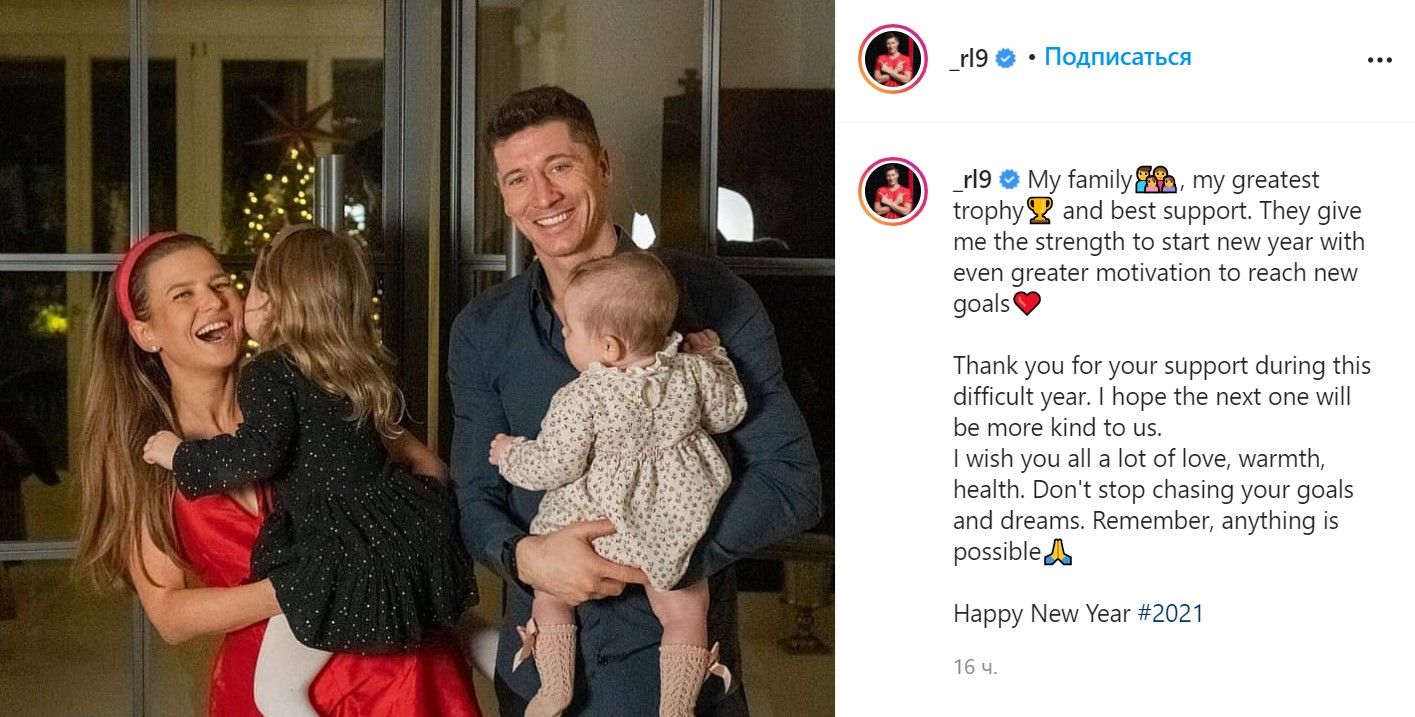Open the #2021 hashtag

pyautogui.click(x=1171, y=613)
